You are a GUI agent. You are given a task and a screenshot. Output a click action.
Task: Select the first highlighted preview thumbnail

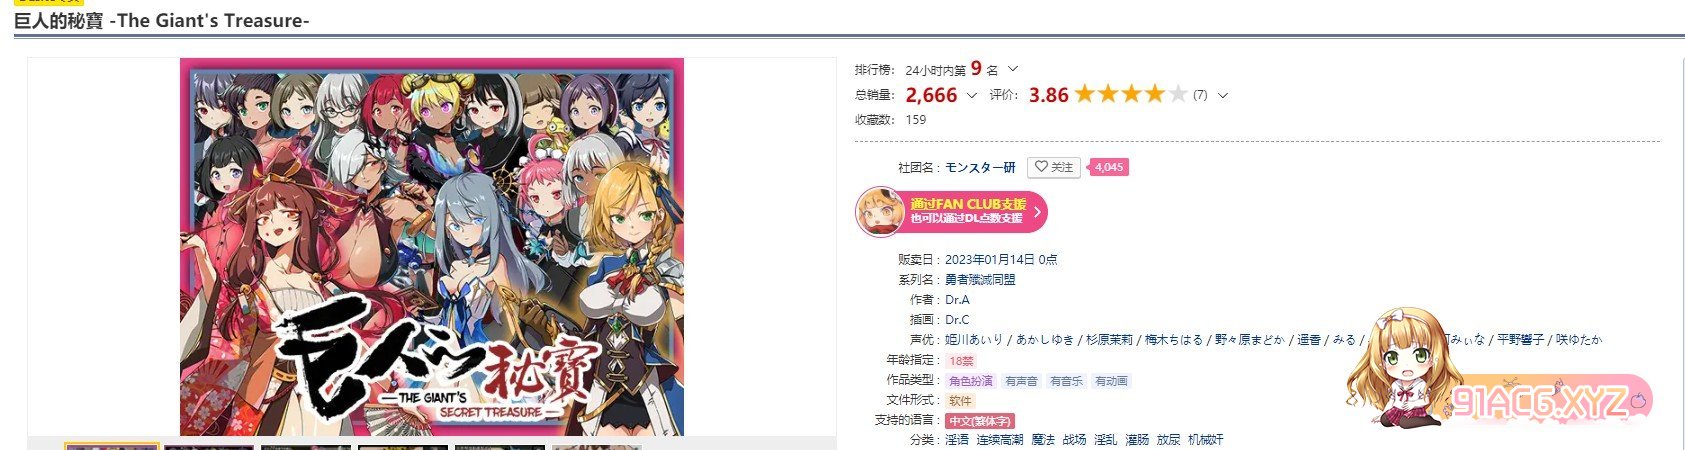(x=112, y=446)
